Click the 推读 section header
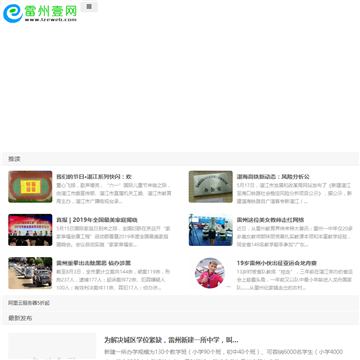 click(x=14, y=159)
